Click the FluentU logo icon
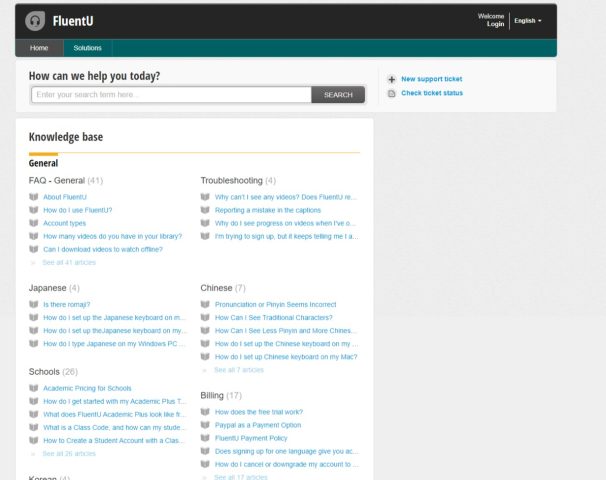This screenshot has height=480, width=606. tap(35, 21)
